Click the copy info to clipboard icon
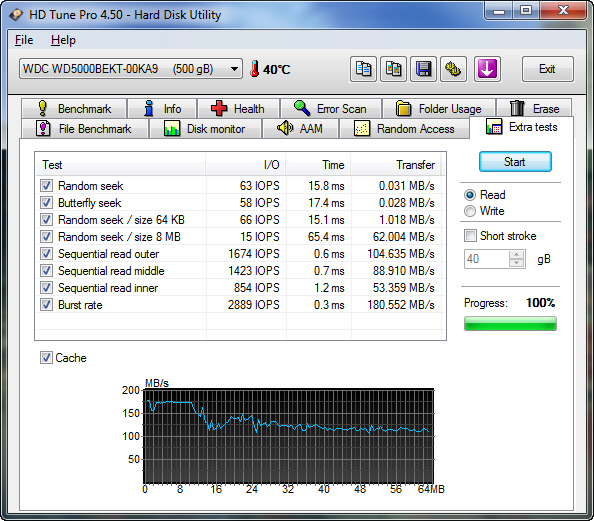 click(363, 69)
